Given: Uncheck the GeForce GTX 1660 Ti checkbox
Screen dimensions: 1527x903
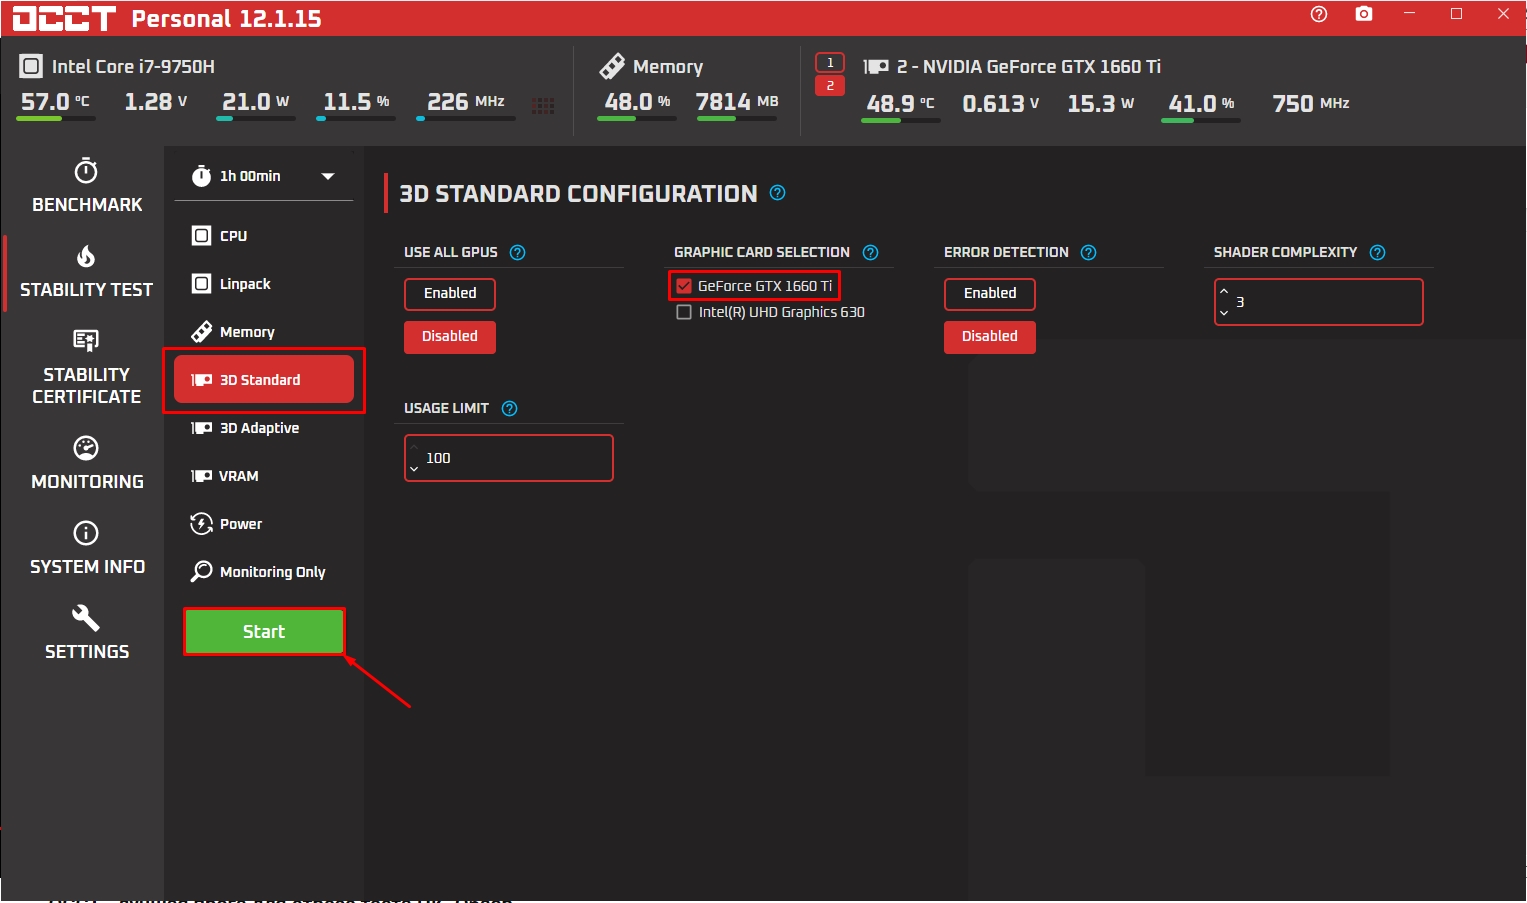Looking at the screenshot, I should tap(684, 286).
